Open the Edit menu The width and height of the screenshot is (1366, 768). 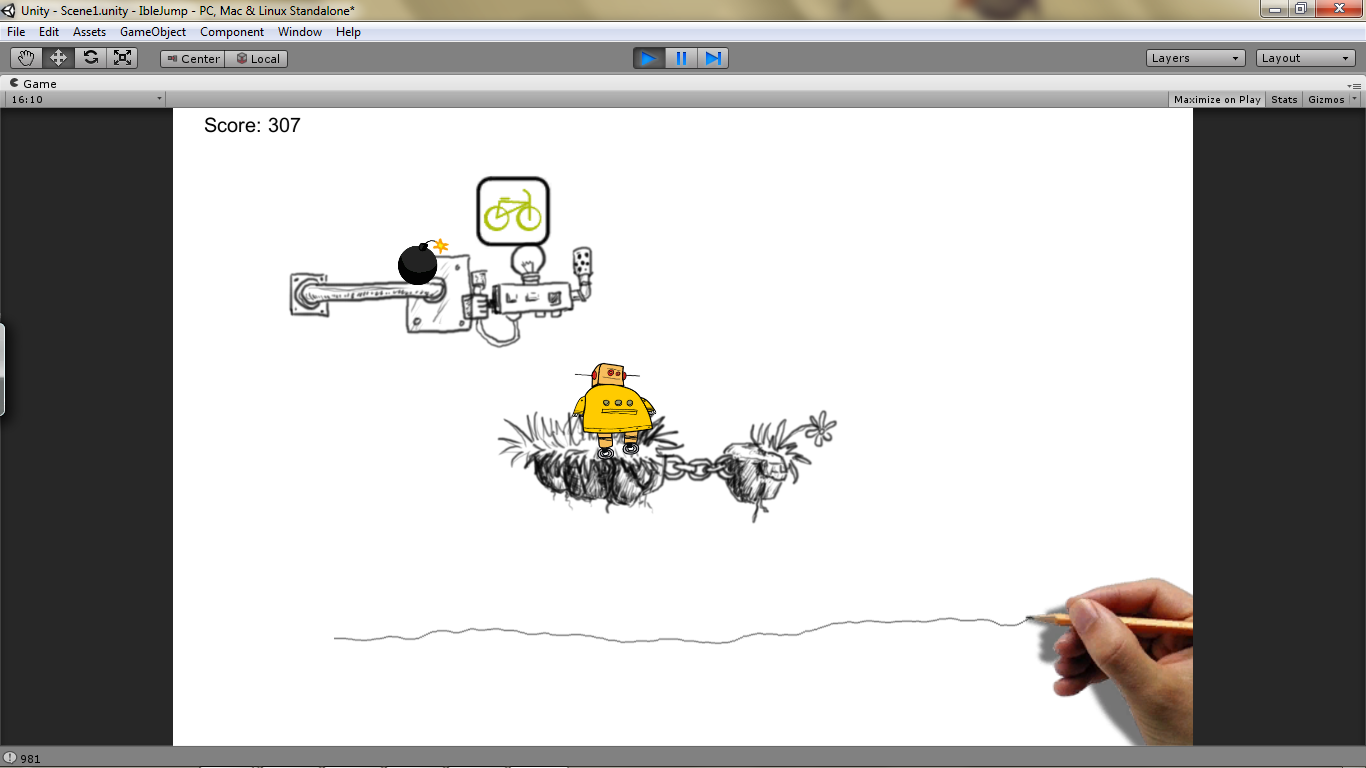pos(49,32)
